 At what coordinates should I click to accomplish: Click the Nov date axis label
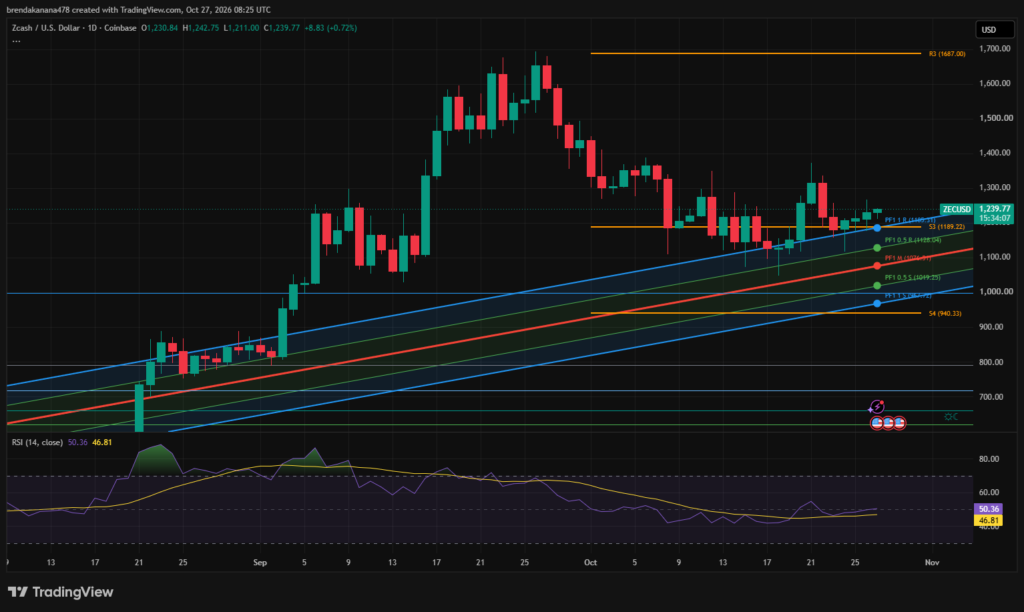point(932,562)
